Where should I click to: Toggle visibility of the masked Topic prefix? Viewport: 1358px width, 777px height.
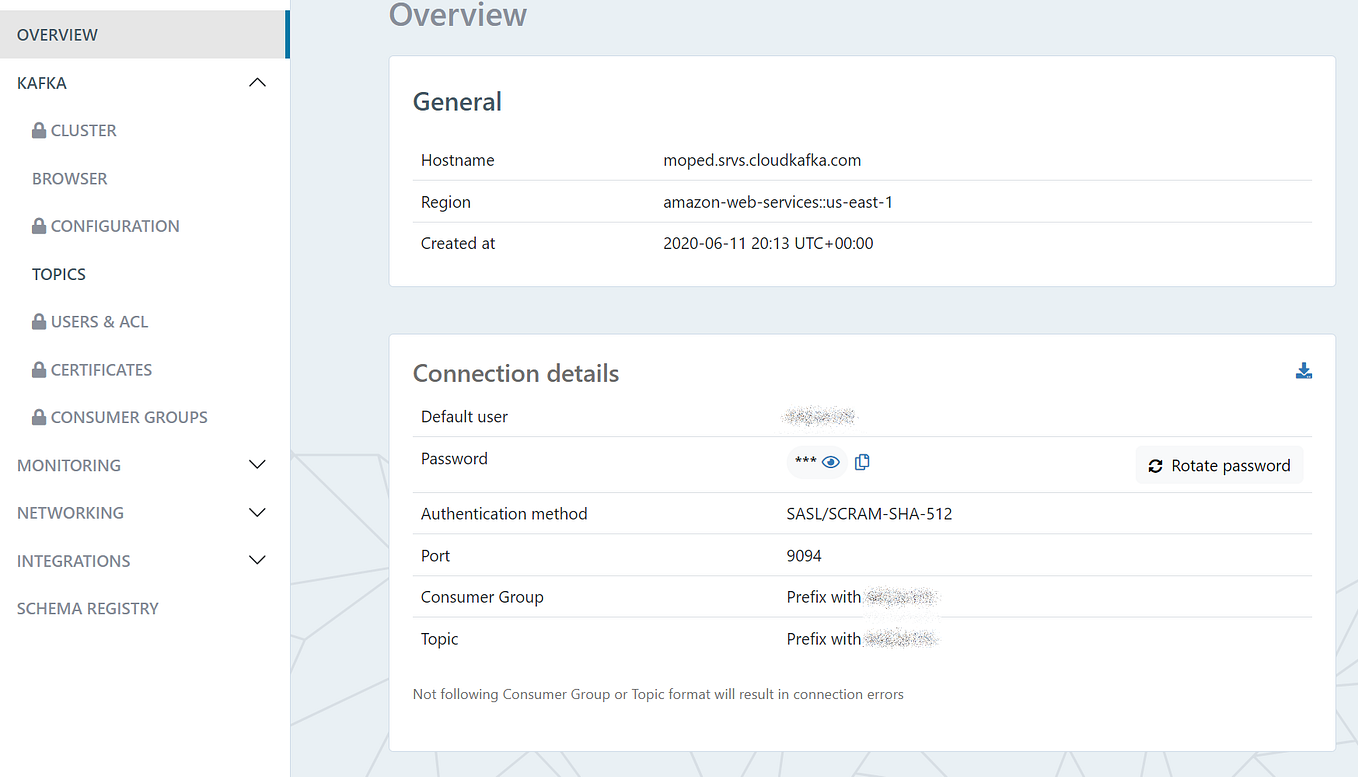click(x=903, y=638)
